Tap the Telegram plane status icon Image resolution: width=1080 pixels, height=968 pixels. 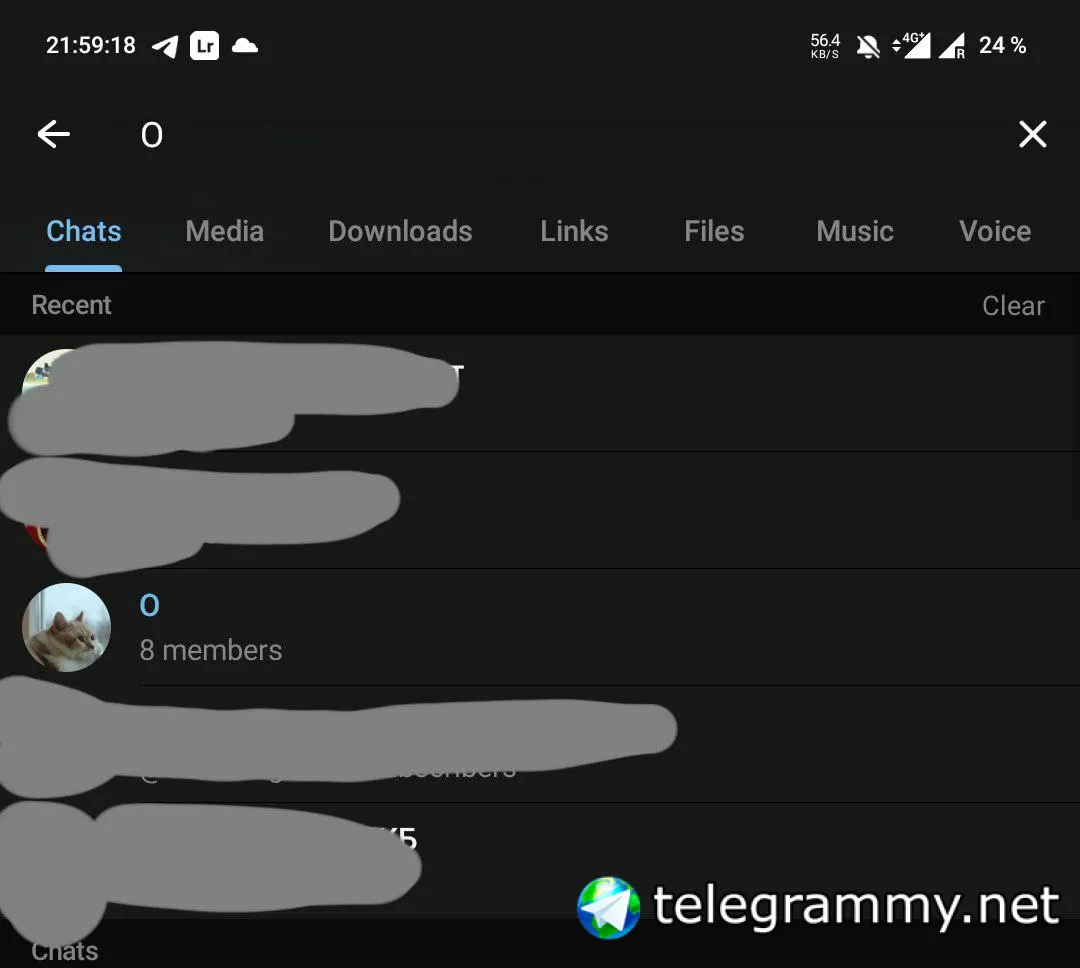pos(165,46)
